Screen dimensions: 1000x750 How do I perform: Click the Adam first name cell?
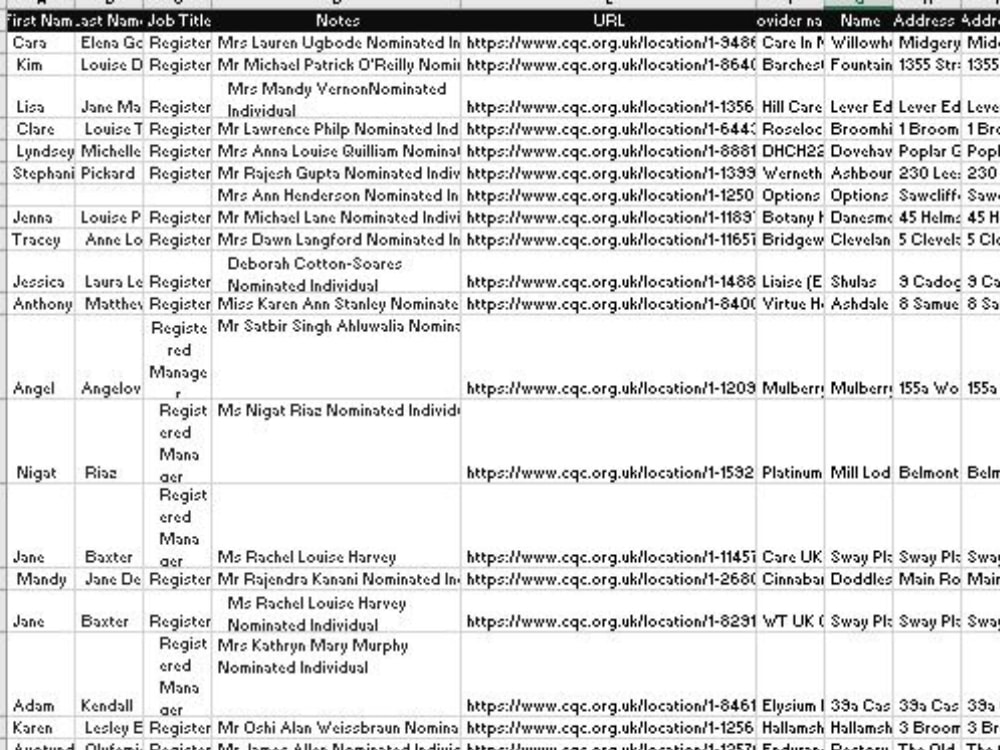pyautogui.click(x=41, y=675)
